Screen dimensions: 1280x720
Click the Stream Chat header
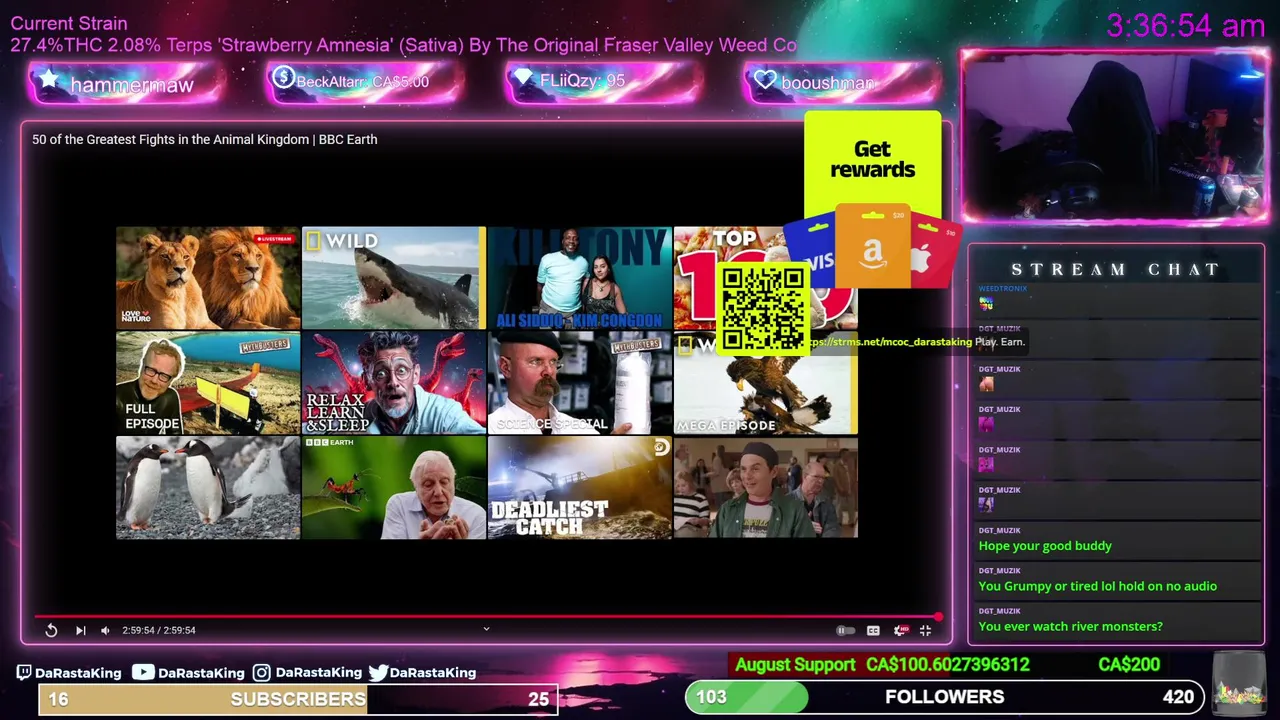[1115, 269]
